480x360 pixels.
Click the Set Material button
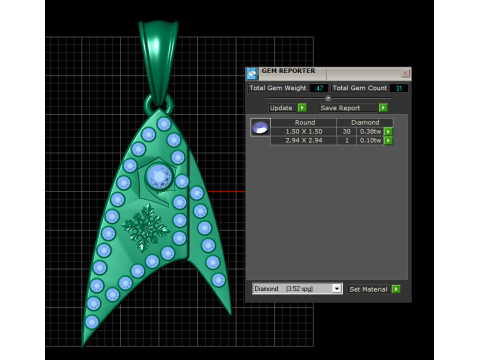[369, 289]
